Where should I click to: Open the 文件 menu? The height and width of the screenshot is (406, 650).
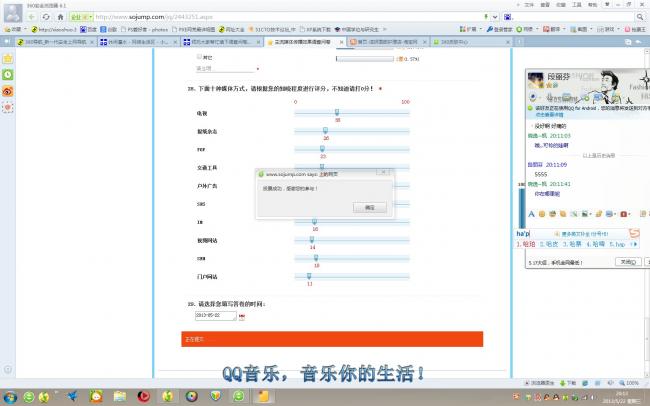(x=529, y=5)
